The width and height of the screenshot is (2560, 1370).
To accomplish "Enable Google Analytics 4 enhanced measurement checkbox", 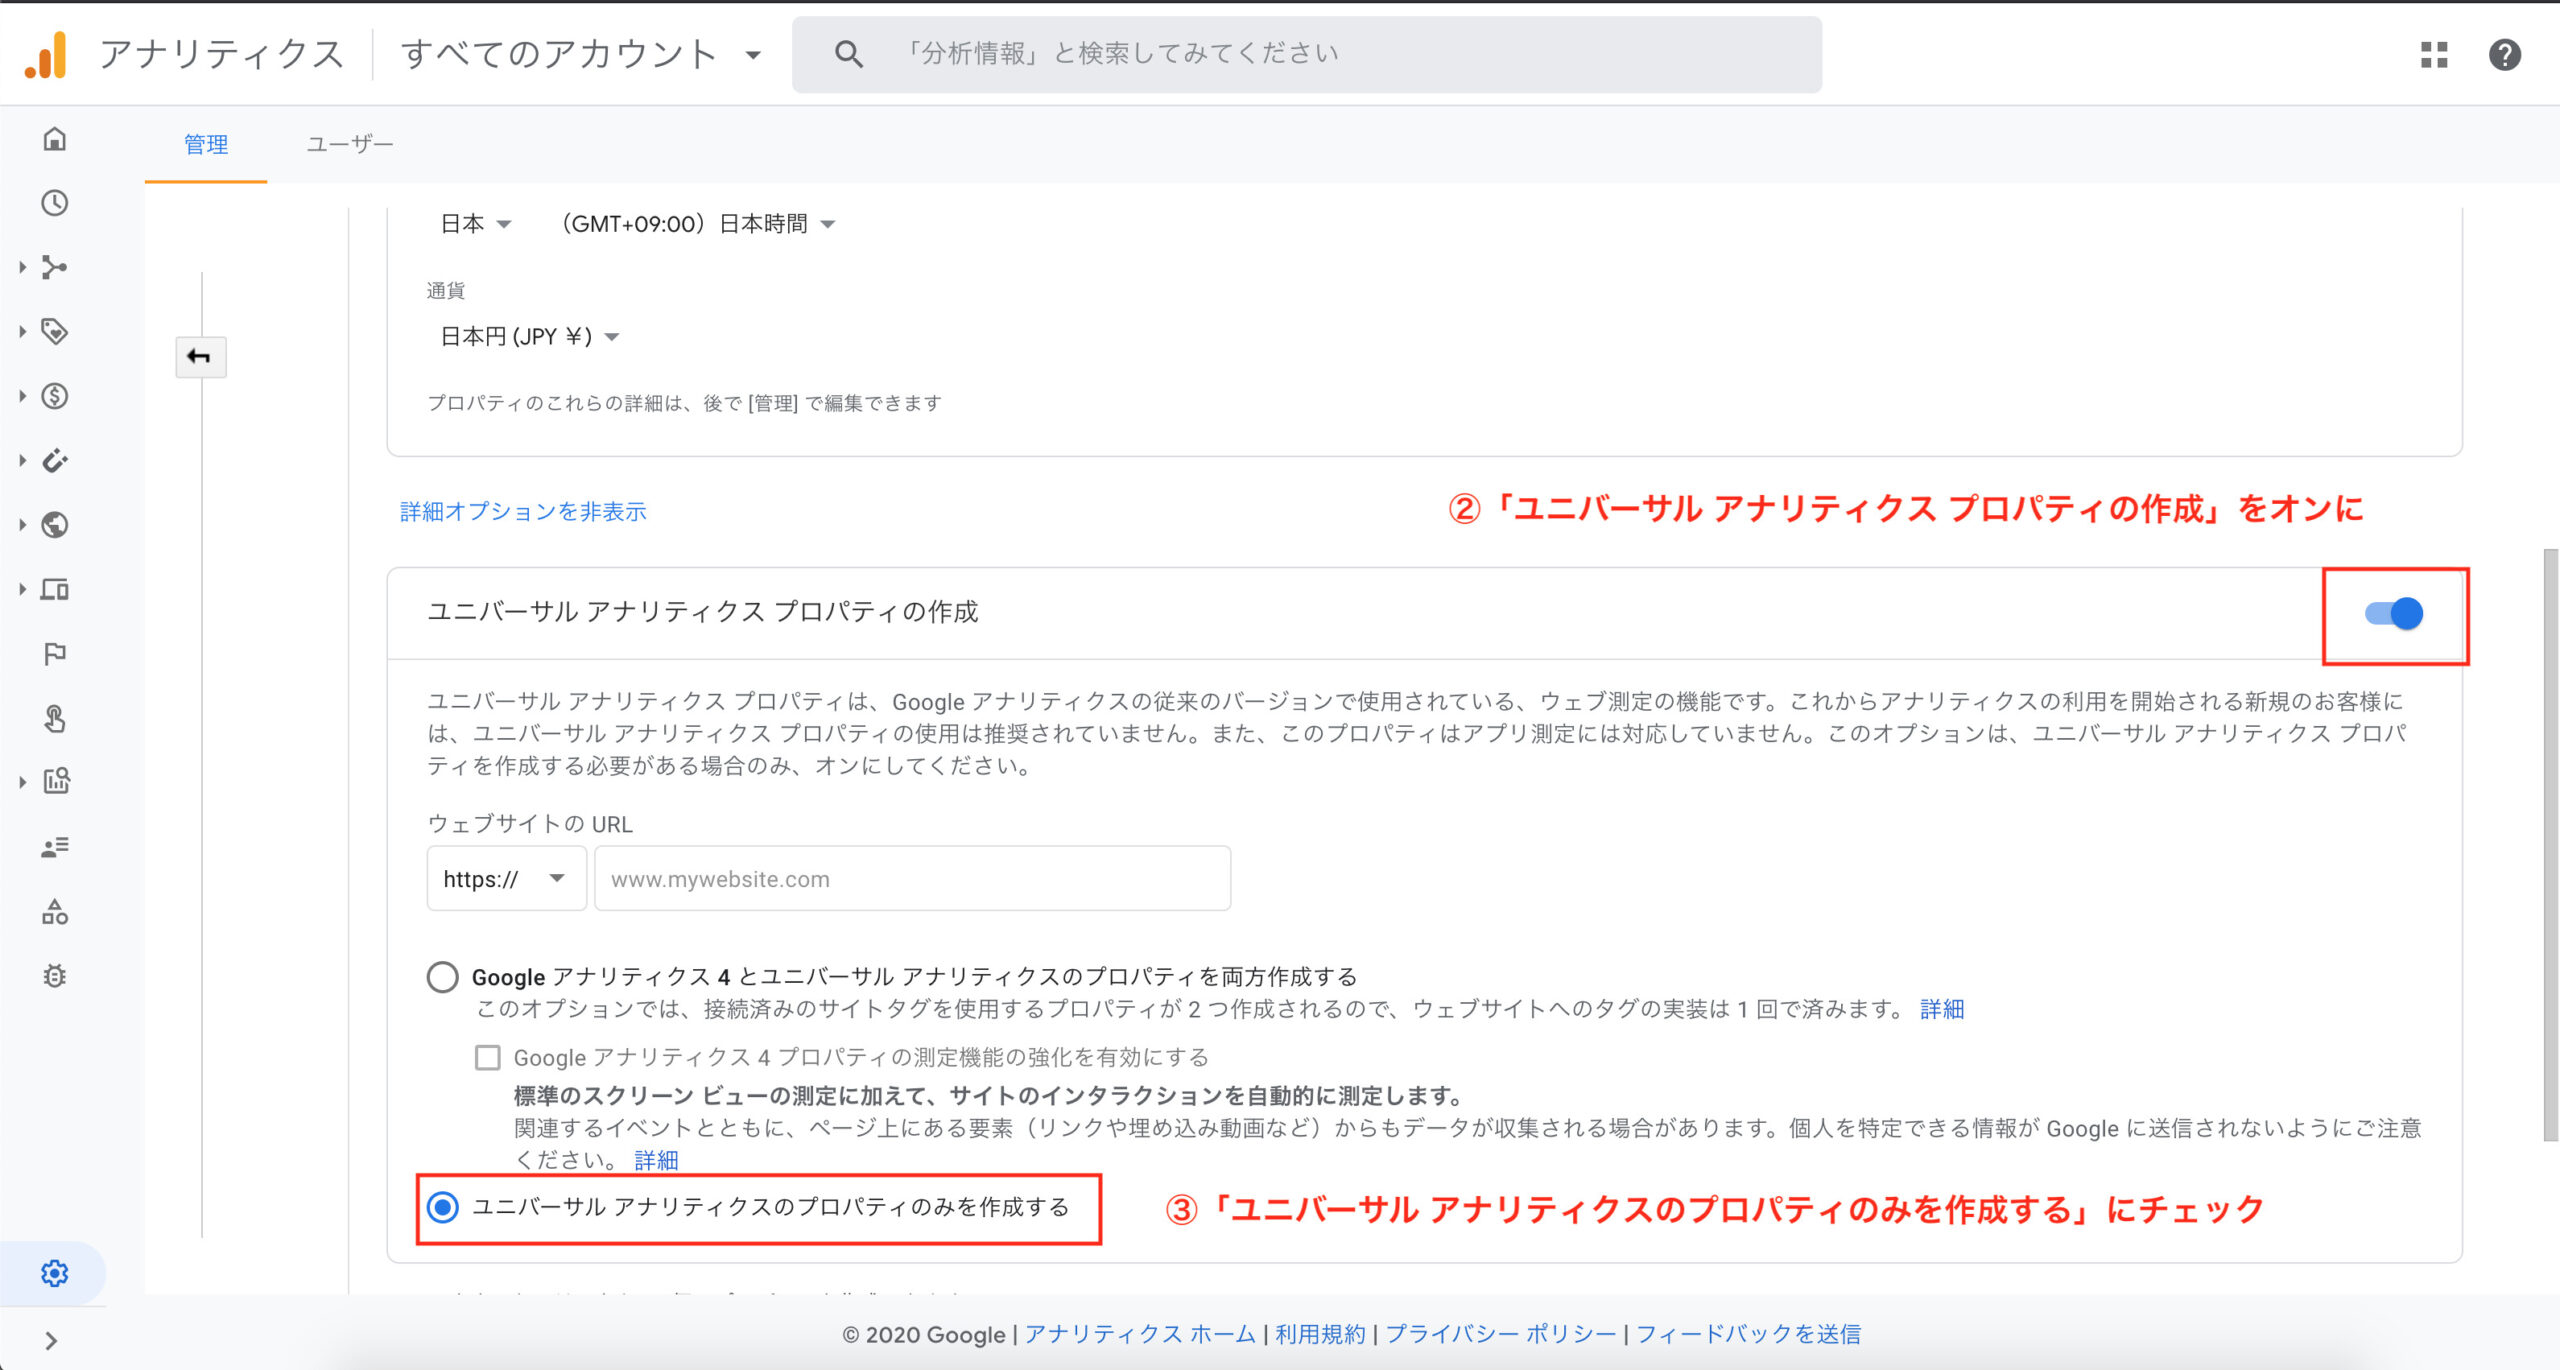I will pyautogui.click(x=486, y=1056).
